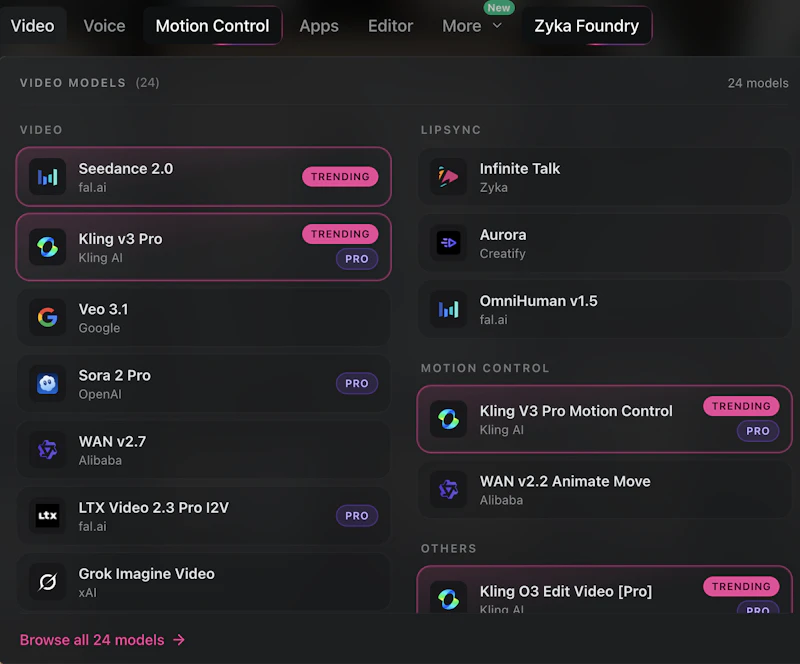Select the Grok Imagine Video name

(x=146, y=574)
